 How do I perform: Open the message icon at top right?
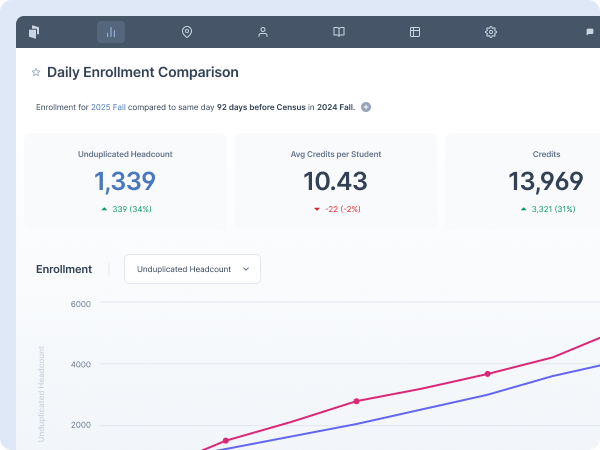(589, 32)
